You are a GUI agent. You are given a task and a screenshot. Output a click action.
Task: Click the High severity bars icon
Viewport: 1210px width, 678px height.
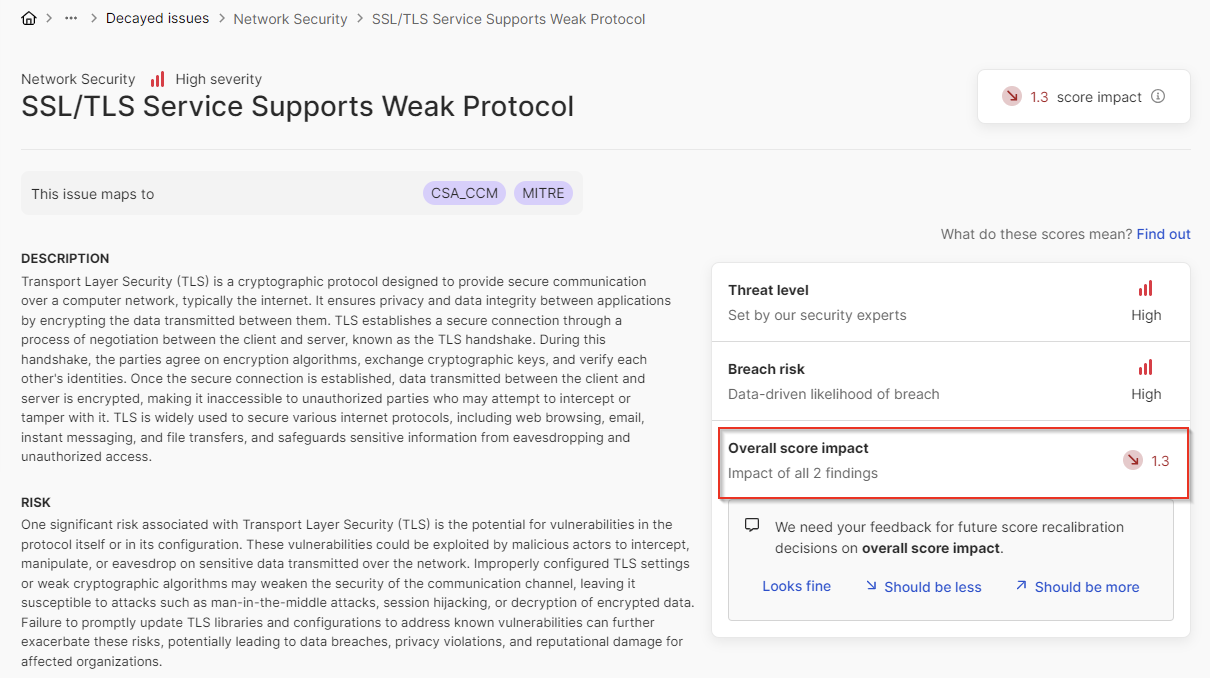click(x=157, y=79)
